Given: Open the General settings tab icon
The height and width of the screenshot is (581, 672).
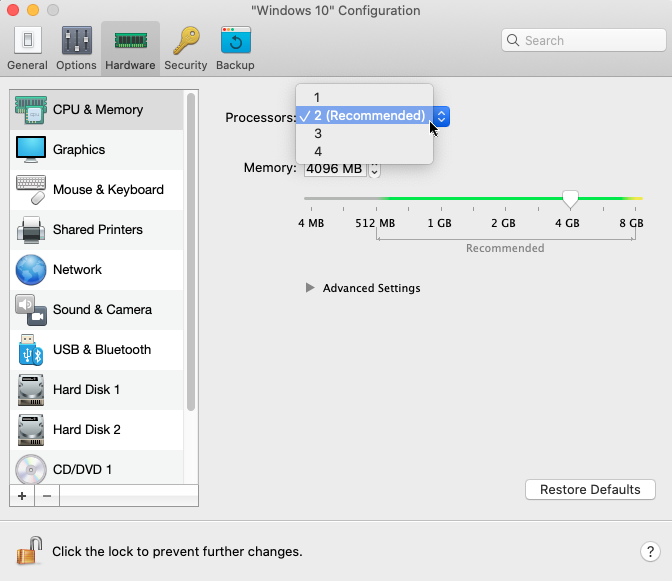Looking at the screenshot, I should tap(28, 40).
